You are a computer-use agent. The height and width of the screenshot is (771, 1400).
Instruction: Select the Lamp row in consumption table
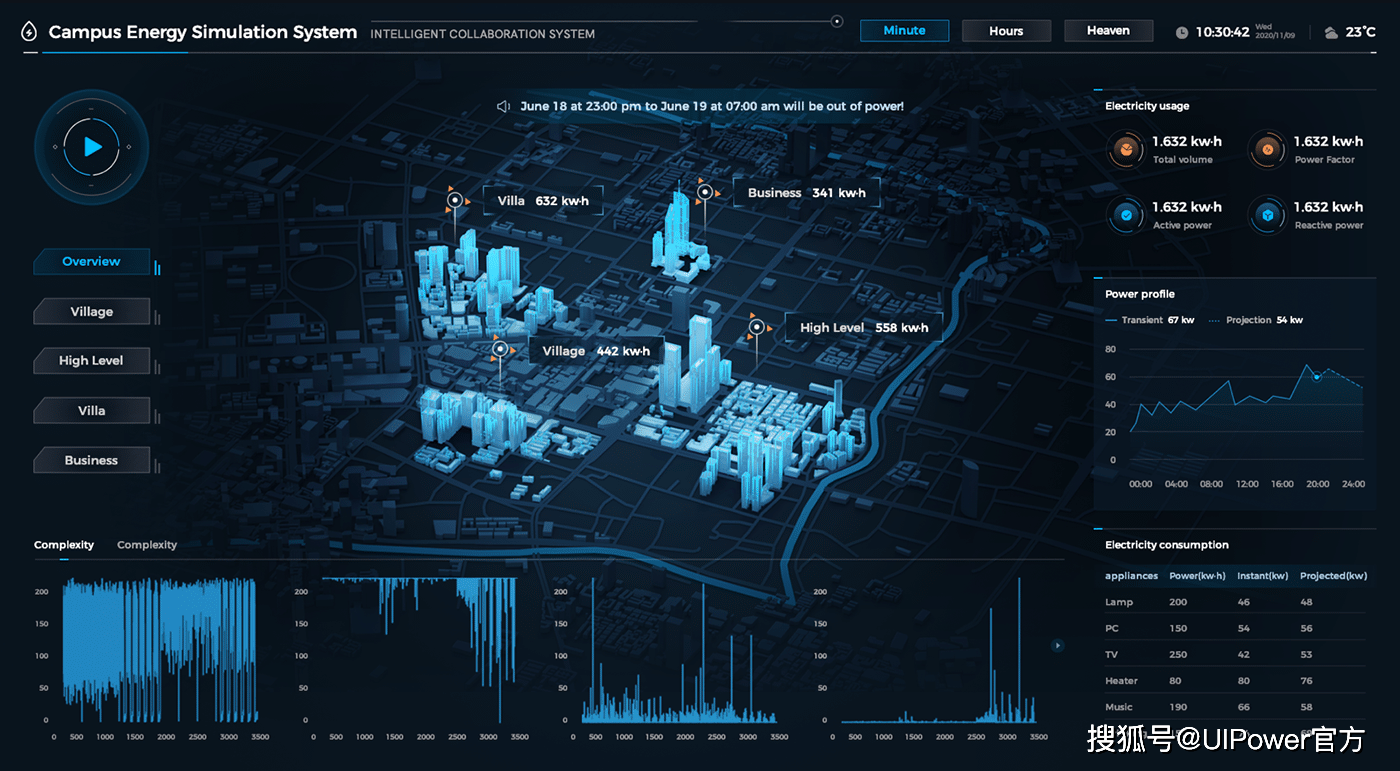coord(1234,602)
